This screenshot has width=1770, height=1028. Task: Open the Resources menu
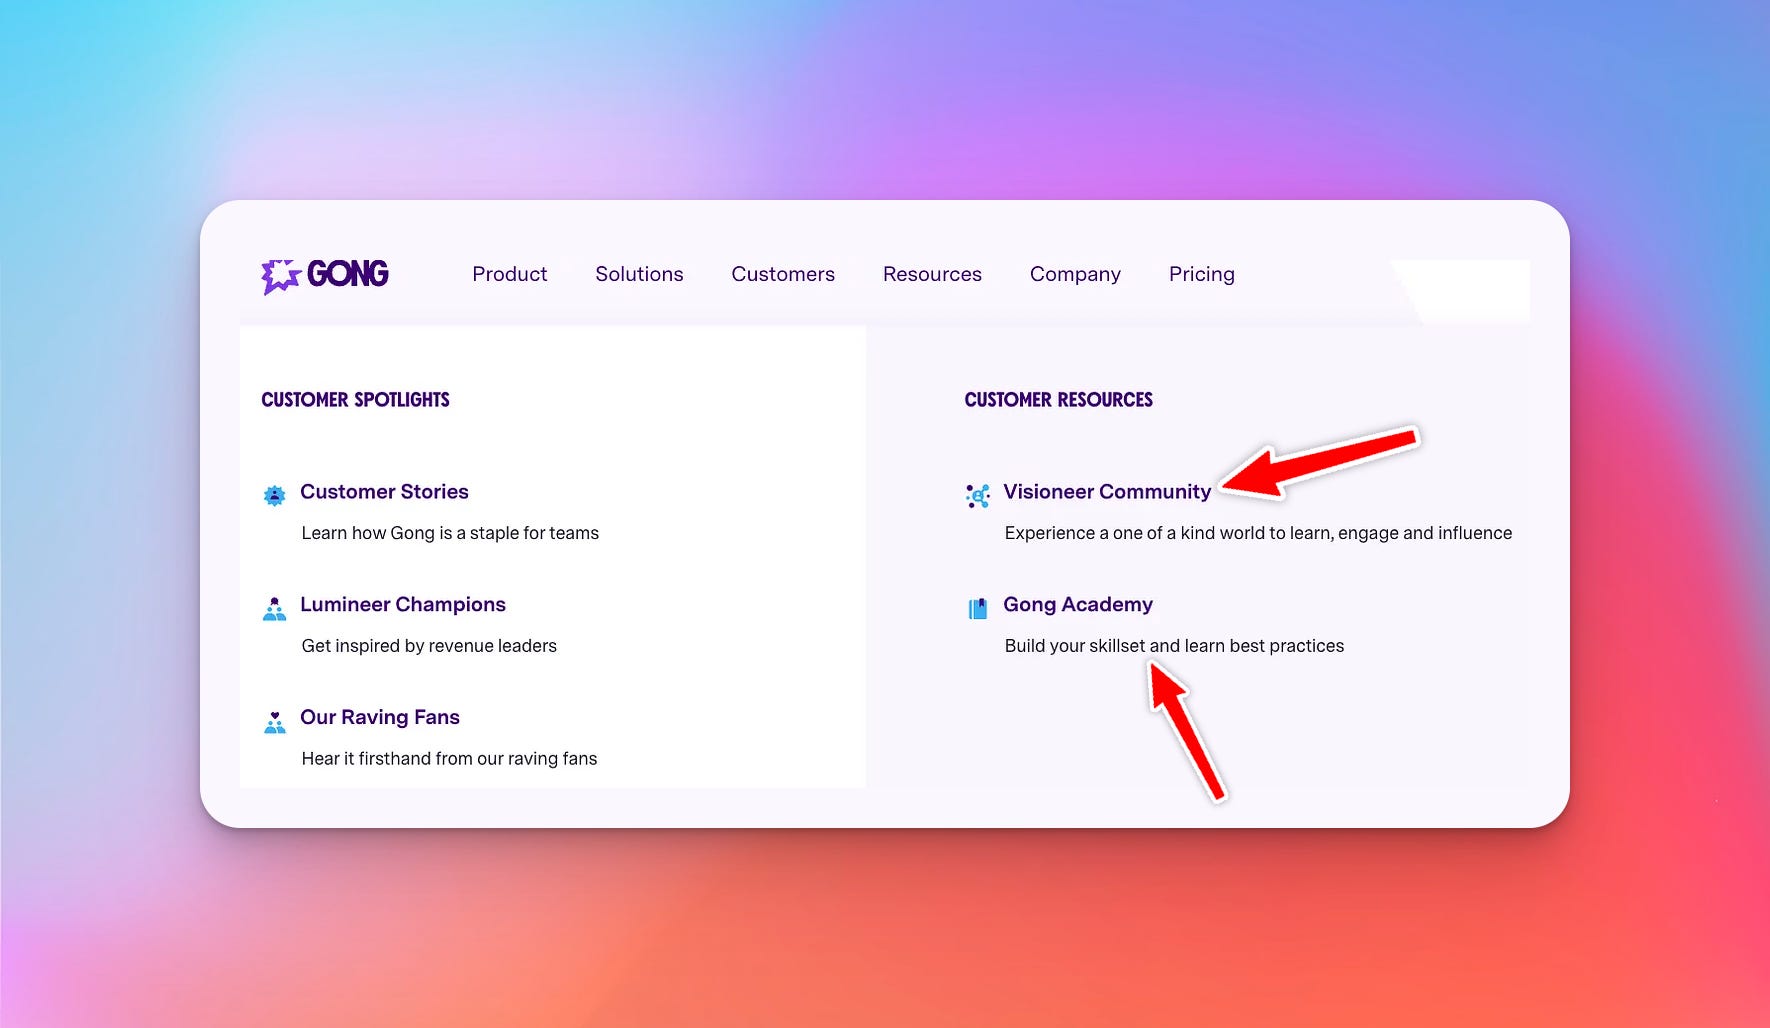pyautogui.click(x=932, y=274)
